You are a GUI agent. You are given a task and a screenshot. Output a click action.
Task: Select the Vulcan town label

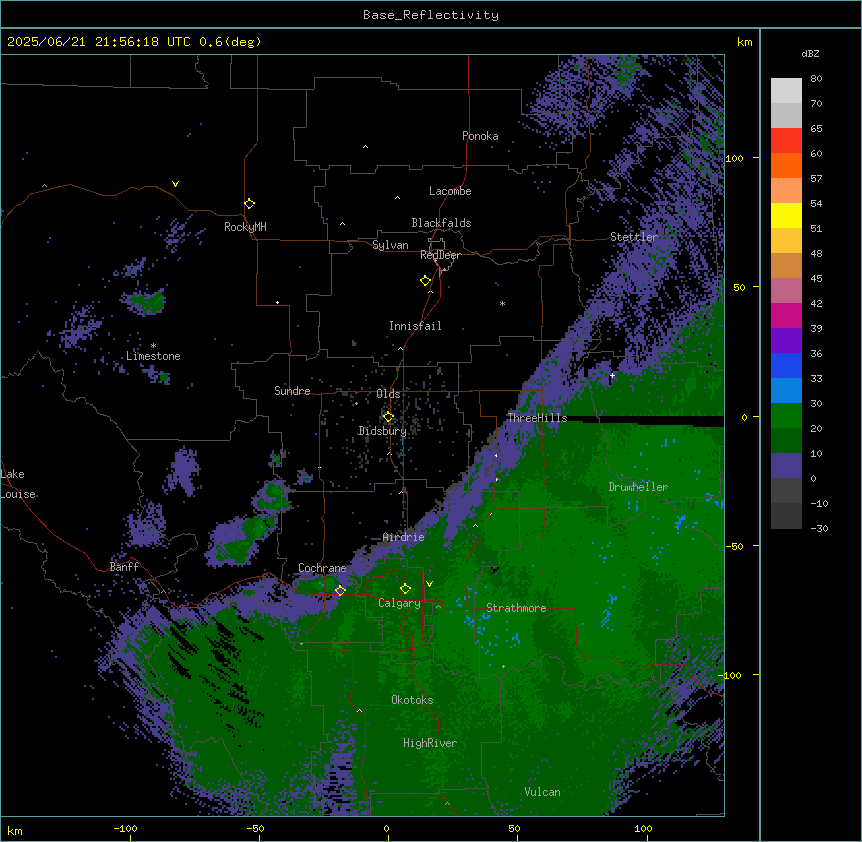coord(543,792)
